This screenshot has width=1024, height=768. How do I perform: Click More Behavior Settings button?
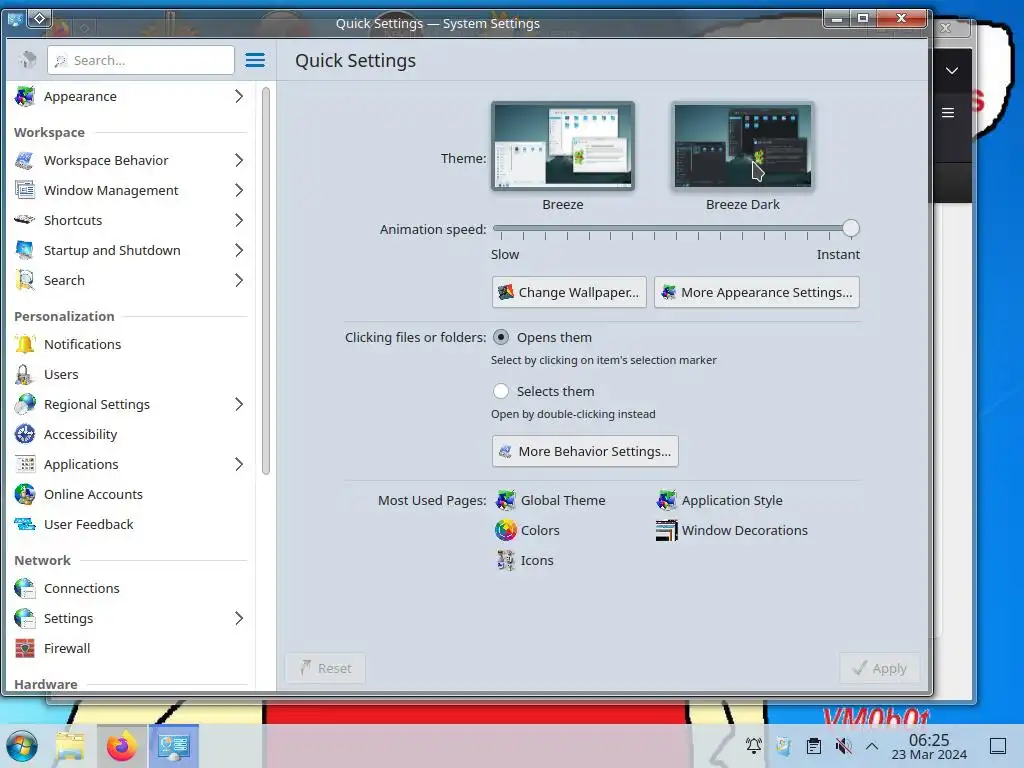(x=585, y=451)
